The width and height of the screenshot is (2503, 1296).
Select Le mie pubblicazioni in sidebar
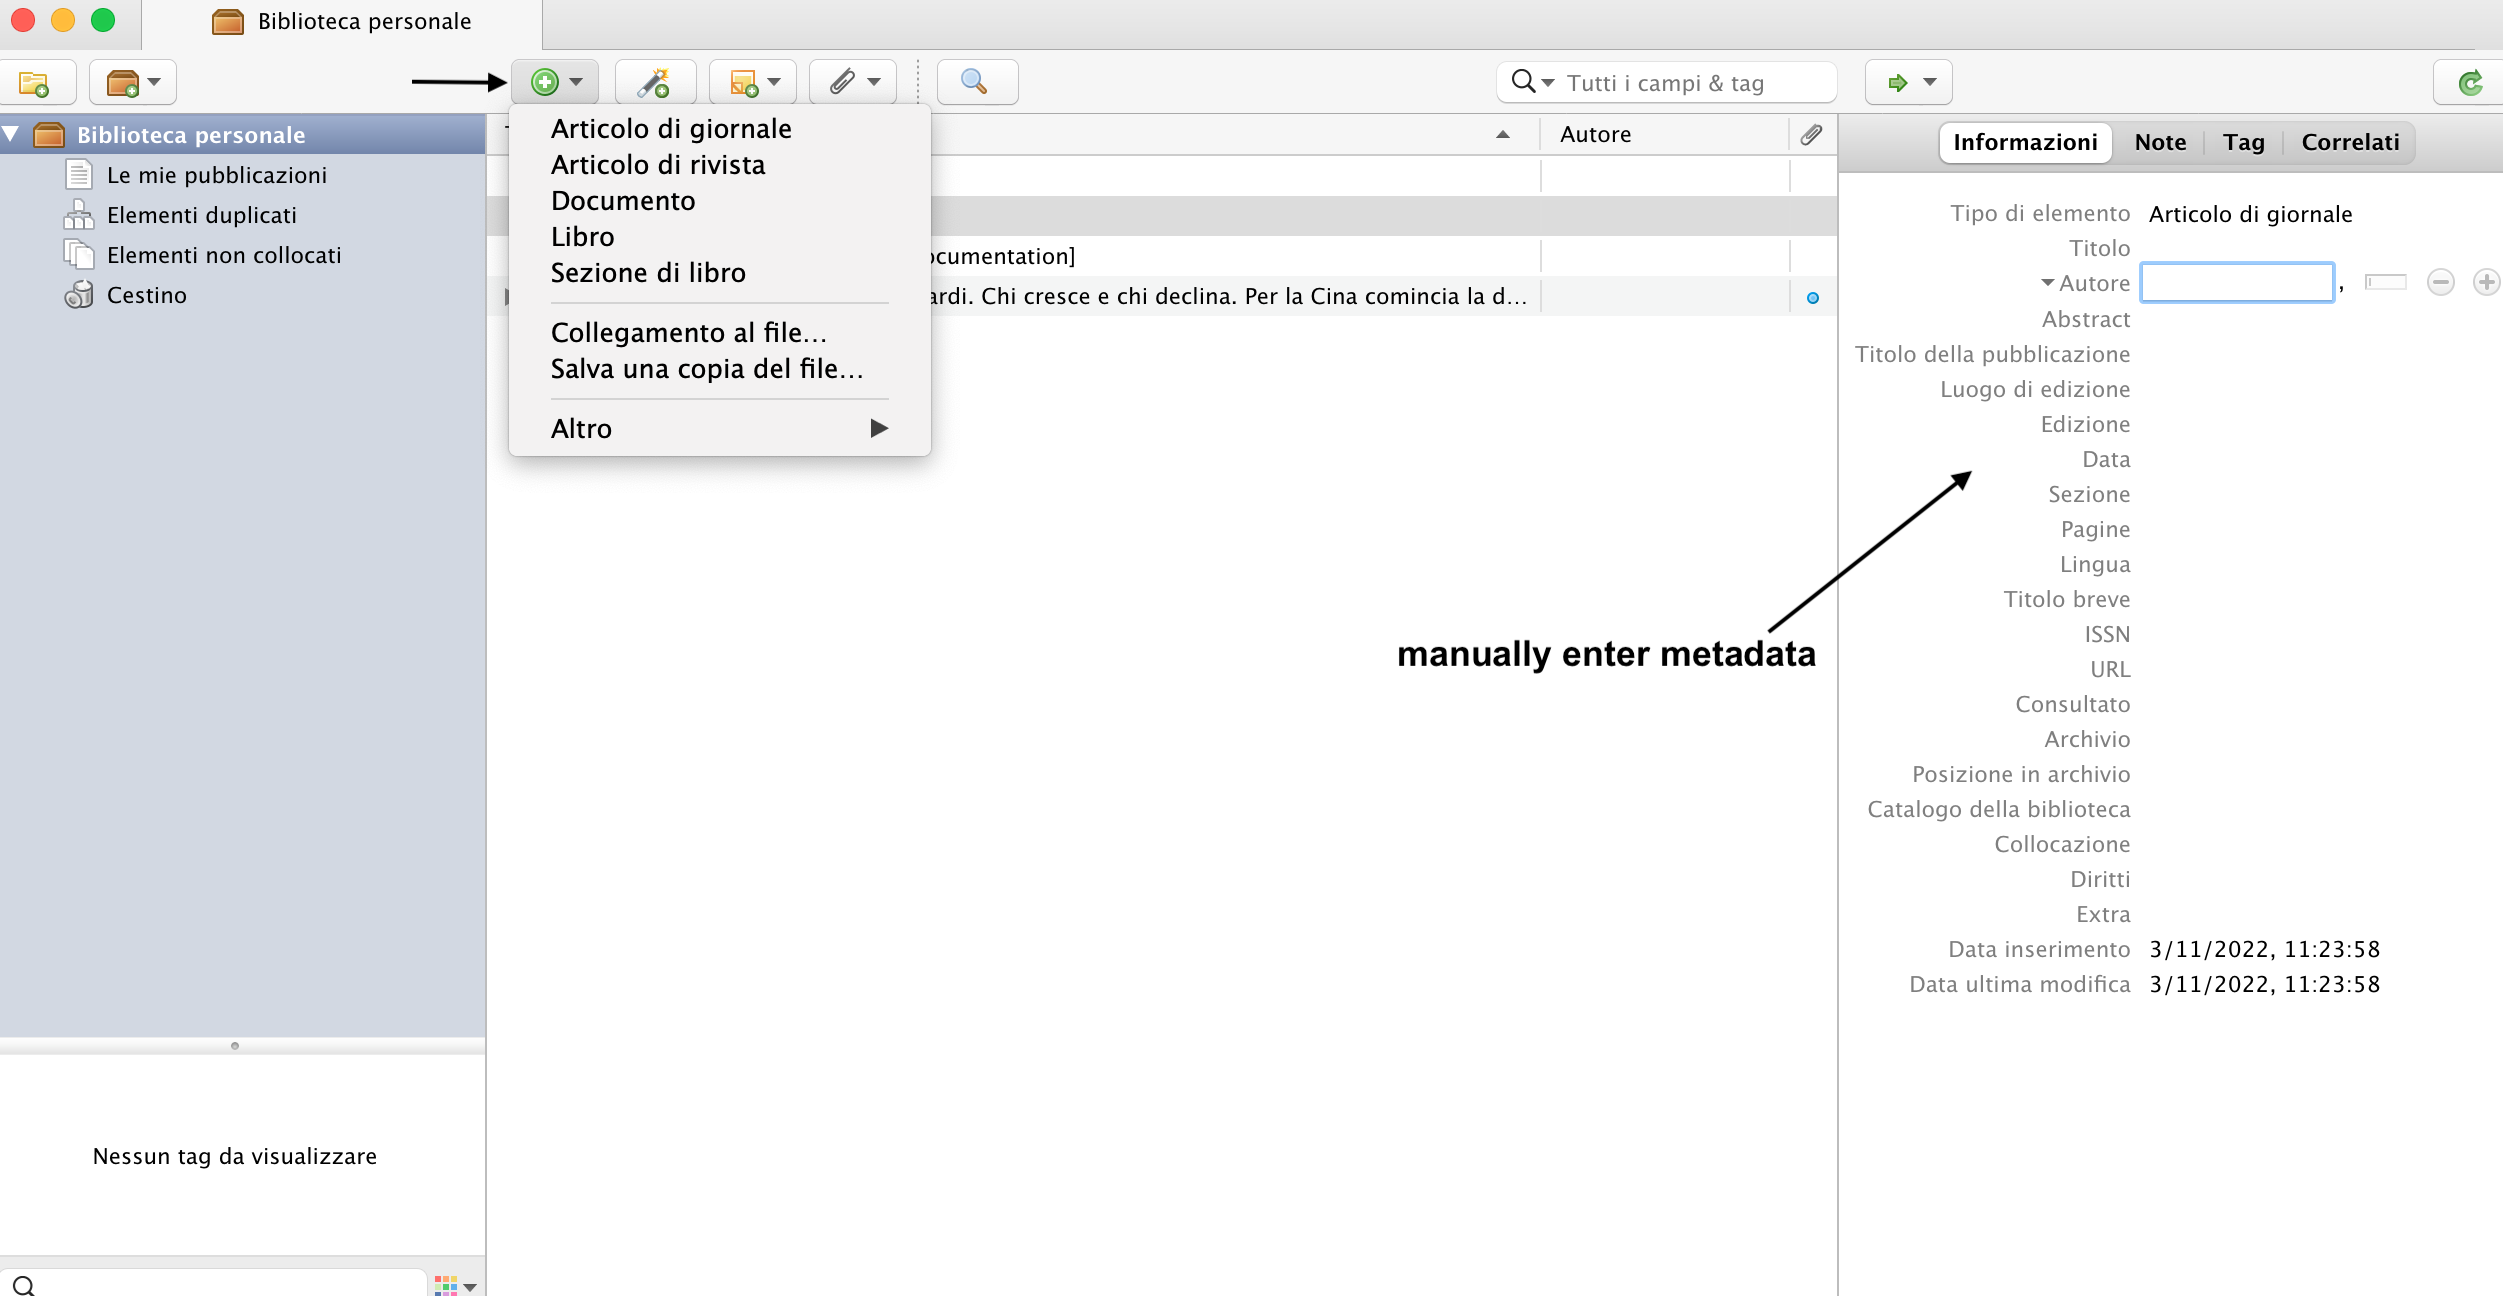216,175
